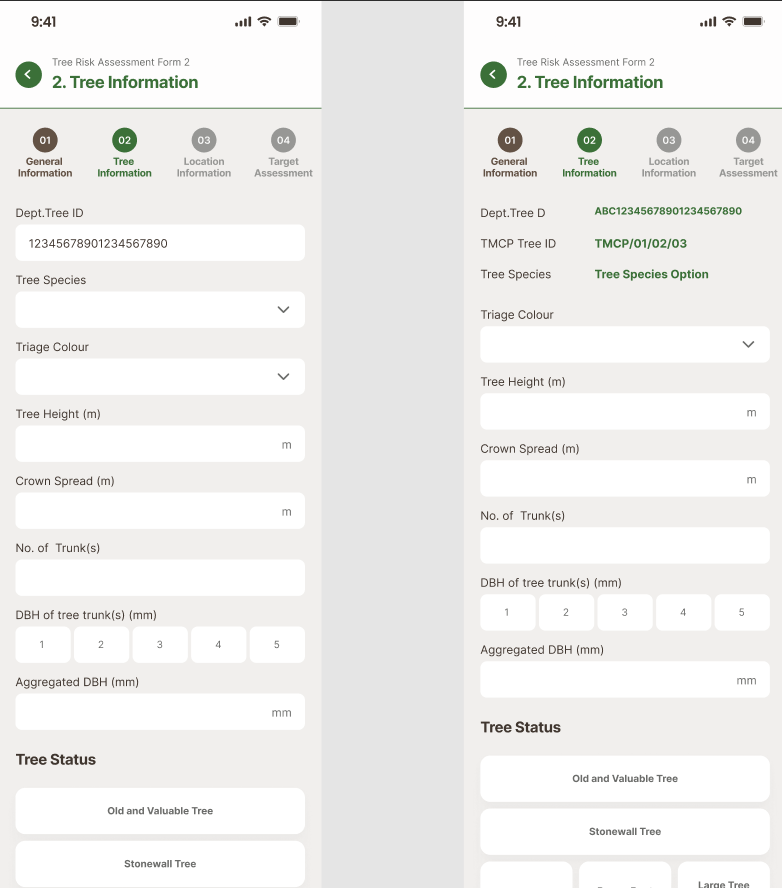Select step 03 Location circle on the left screen
The height and width of the screenshot is (888, 782).
pos(204,140)
